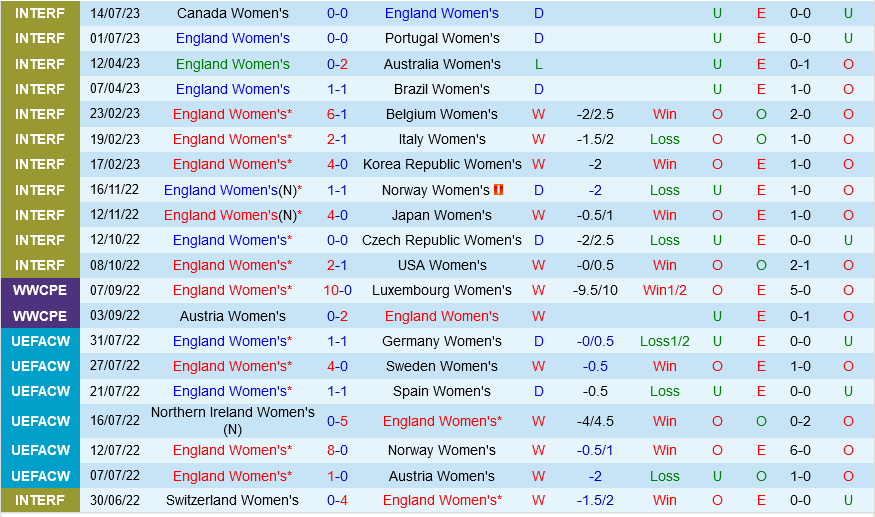Open the 8-0 score against Norway Women's

(337, 450)
